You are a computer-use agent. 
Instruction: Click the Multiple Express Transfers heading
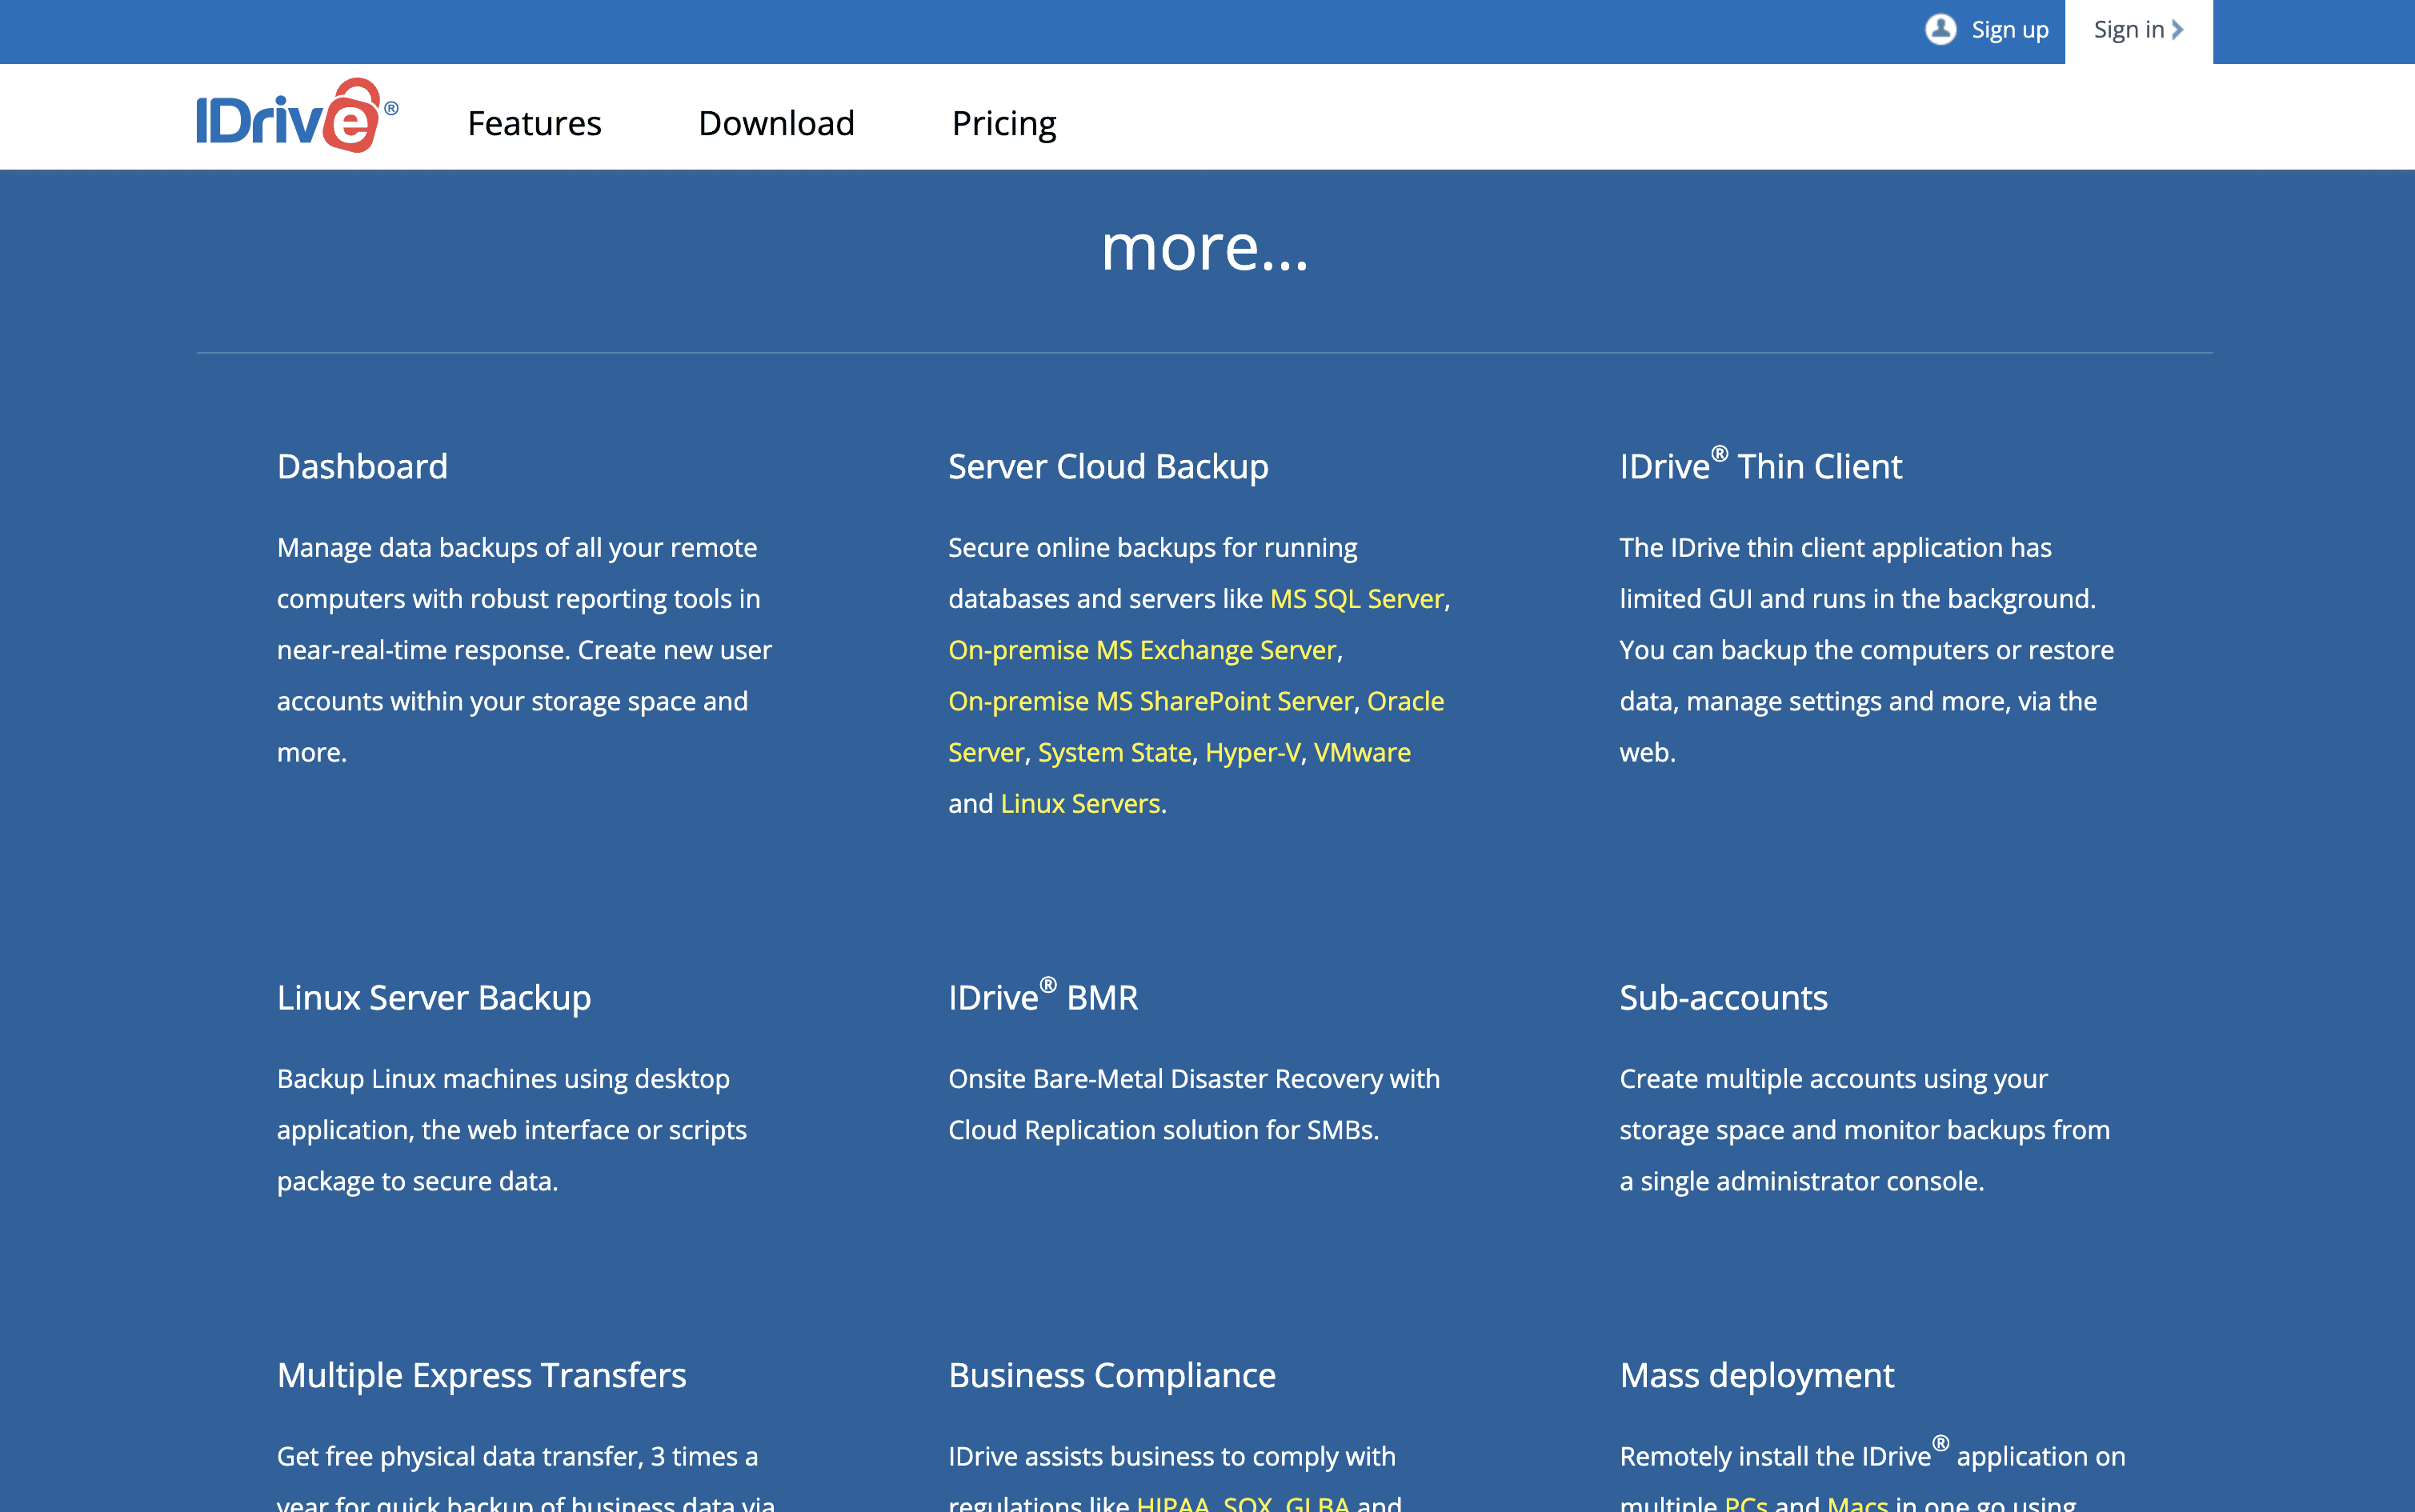(481, 1375)
